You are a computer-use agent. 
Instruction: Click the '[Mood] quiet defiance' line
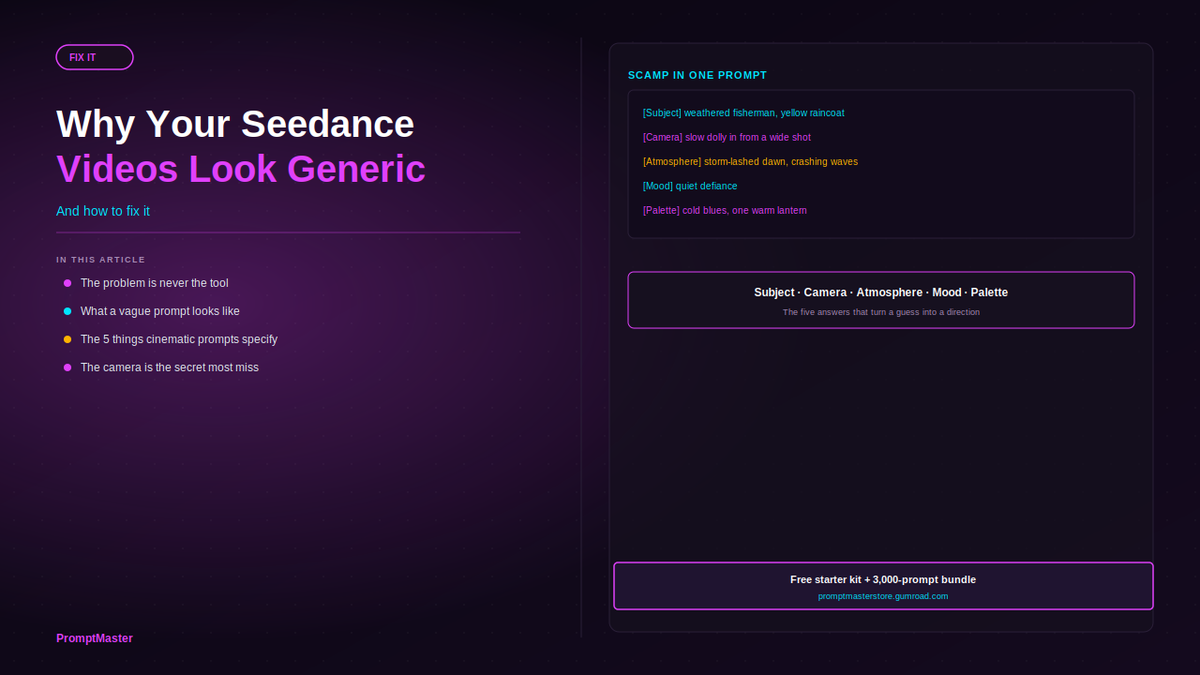690,186
